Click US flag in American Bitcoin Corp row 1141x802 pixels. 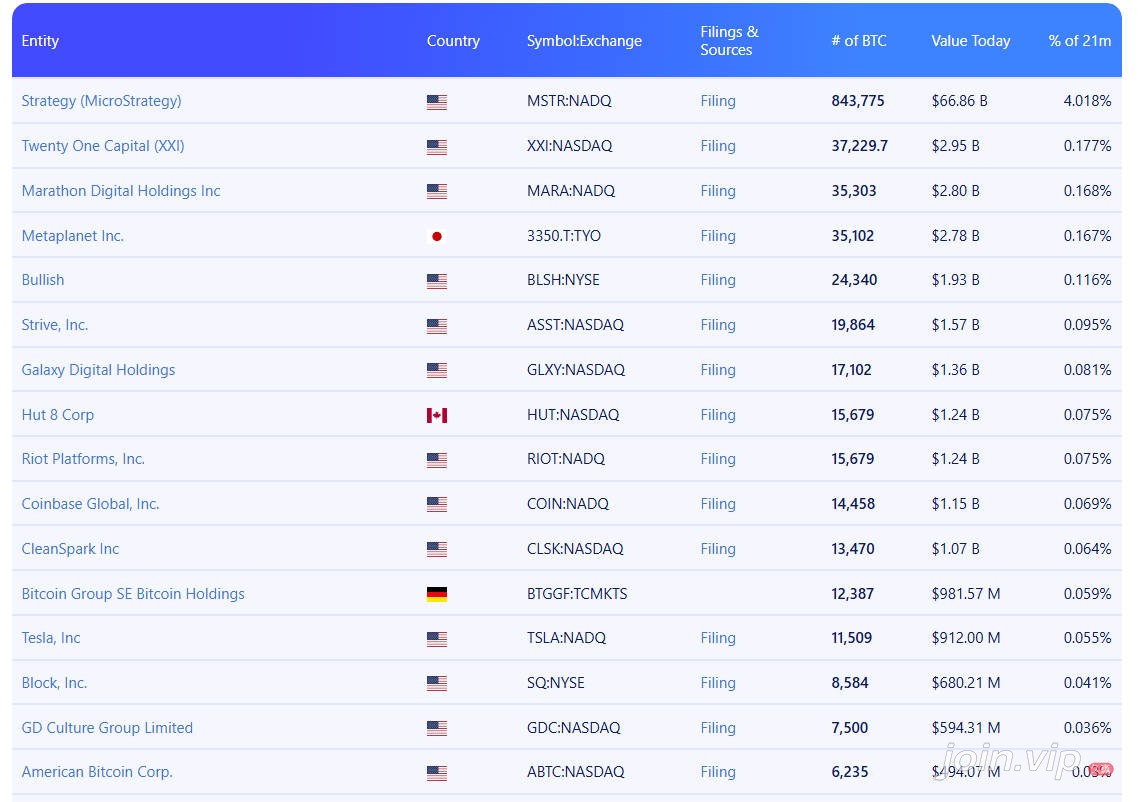[x=437, y=773]
